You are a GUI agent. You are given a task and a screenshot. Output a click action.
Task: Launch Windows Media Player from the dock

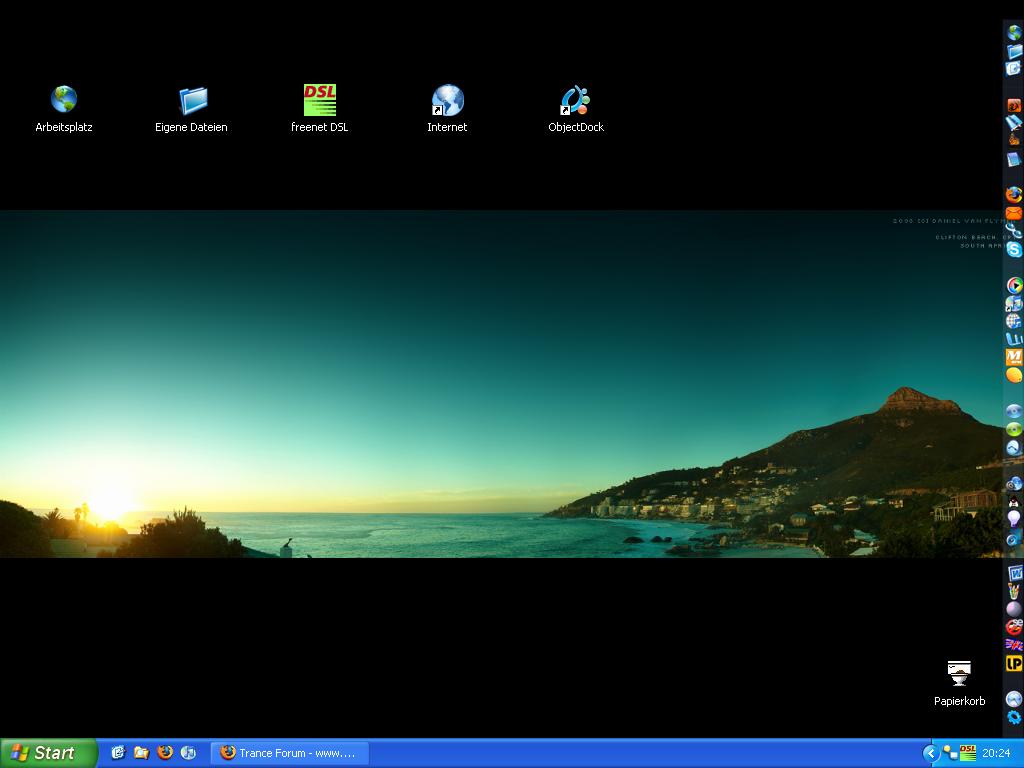coord(1014,286)
